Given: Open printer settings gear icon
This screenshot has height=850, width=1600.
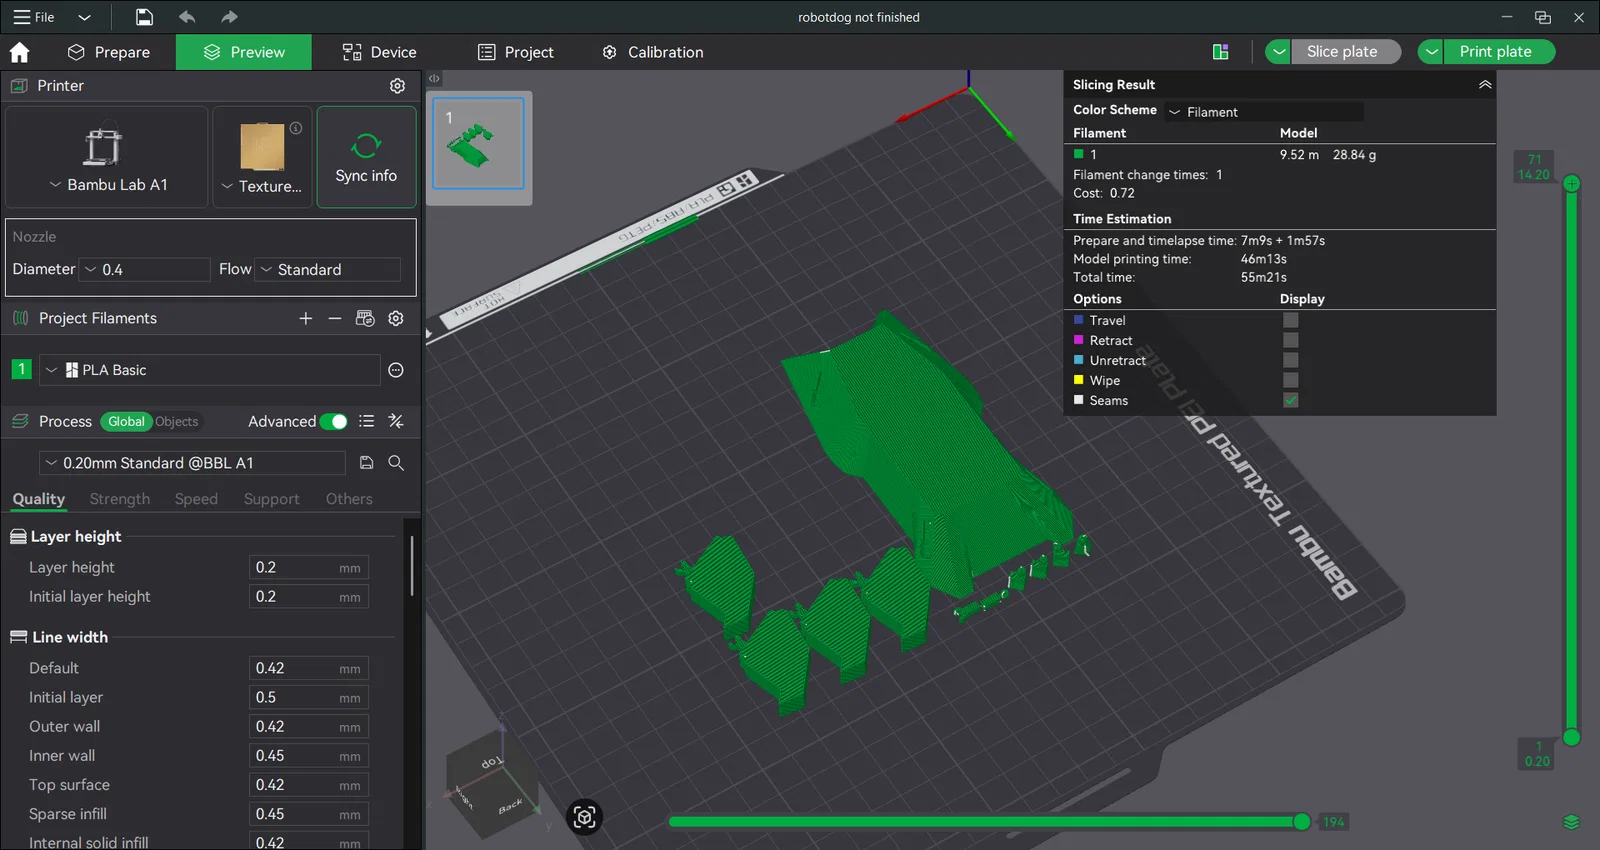Looking at the screenshot, I should click(x=397, y=86).
